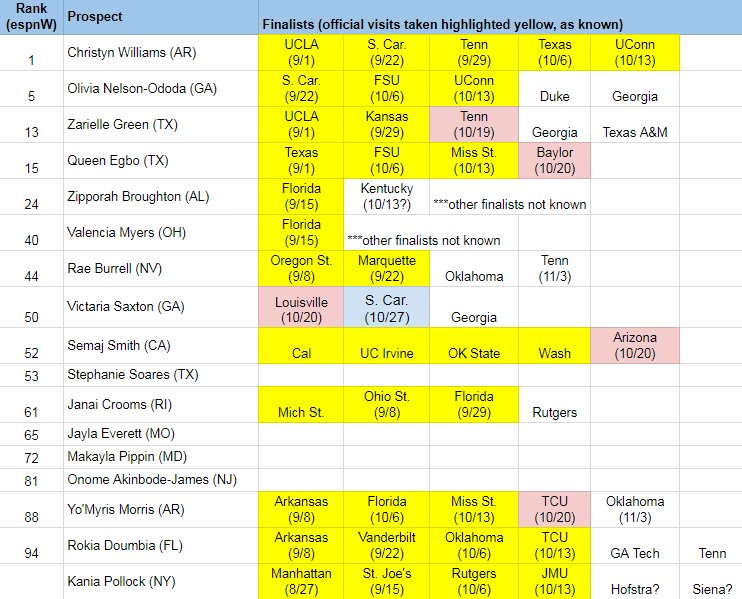Select OK State cell
Viewport: 742px width, 599px height.
click(x=474, y=345)
